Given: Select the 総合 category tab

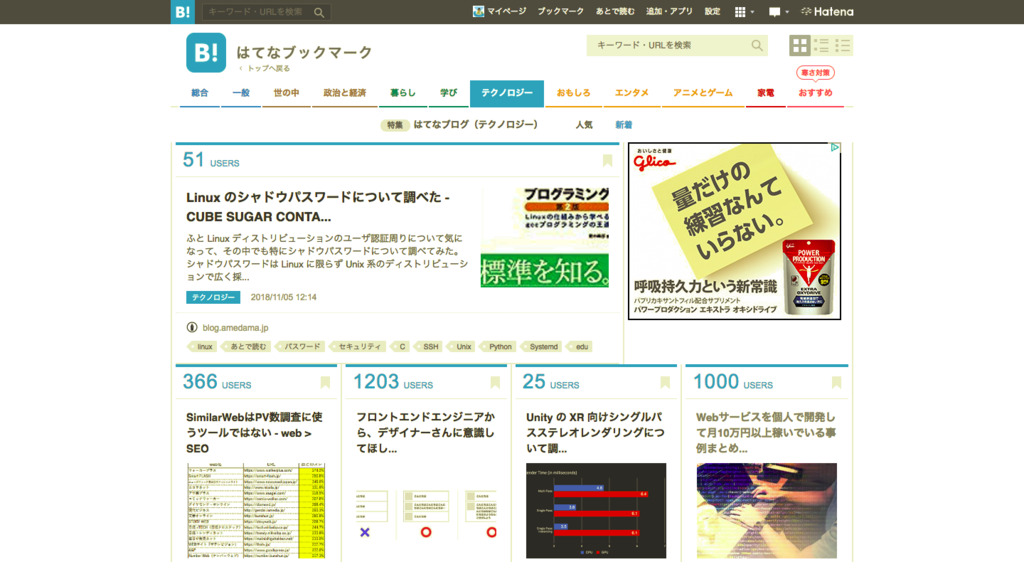Looking at the screenshot, I should (x=200, y=93).
